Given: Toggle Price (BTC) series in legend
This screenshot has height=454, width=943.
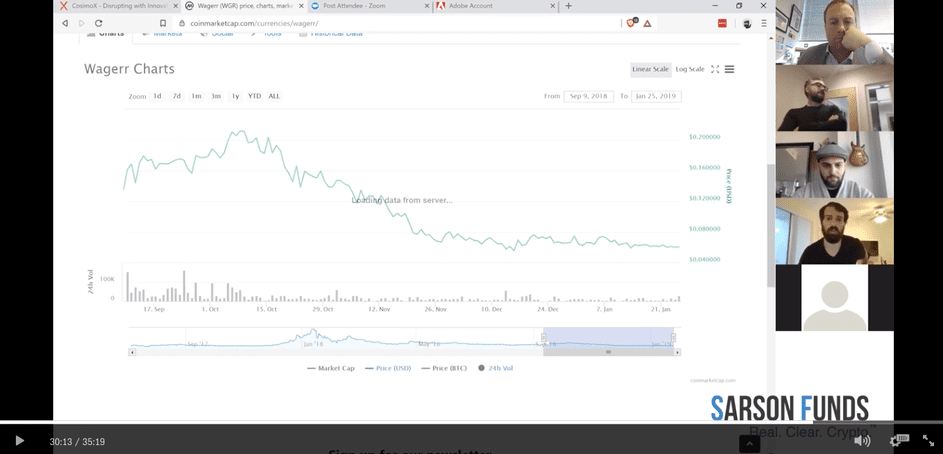Looking at the screenshot, I should [445, 368].
